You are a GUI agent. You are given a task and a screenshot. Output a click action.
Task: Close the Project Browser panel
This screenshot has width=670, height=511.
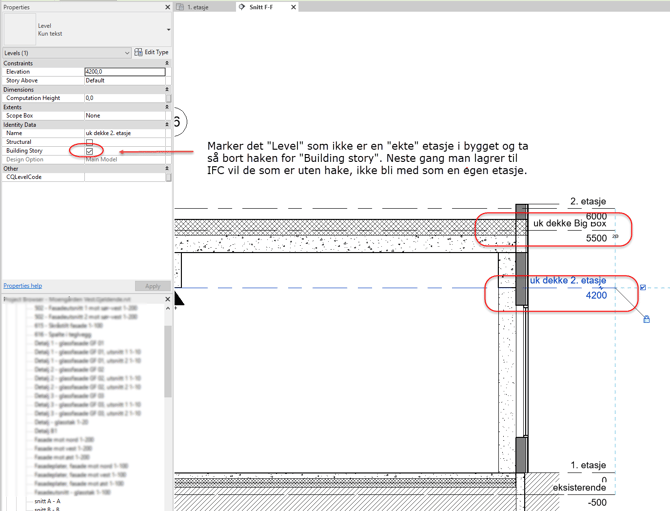[x=167, y=299]
